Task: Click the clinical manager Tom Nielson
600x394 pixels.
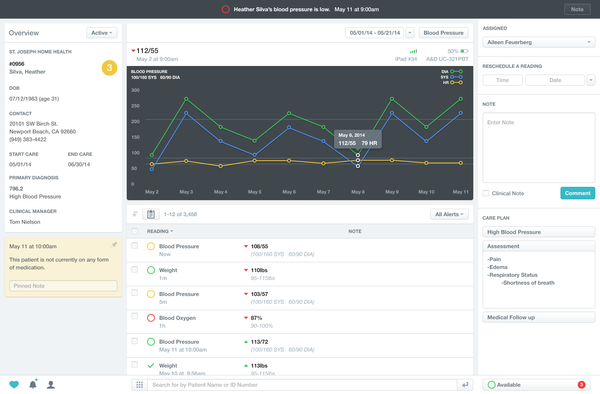Action: coord(24,222)
